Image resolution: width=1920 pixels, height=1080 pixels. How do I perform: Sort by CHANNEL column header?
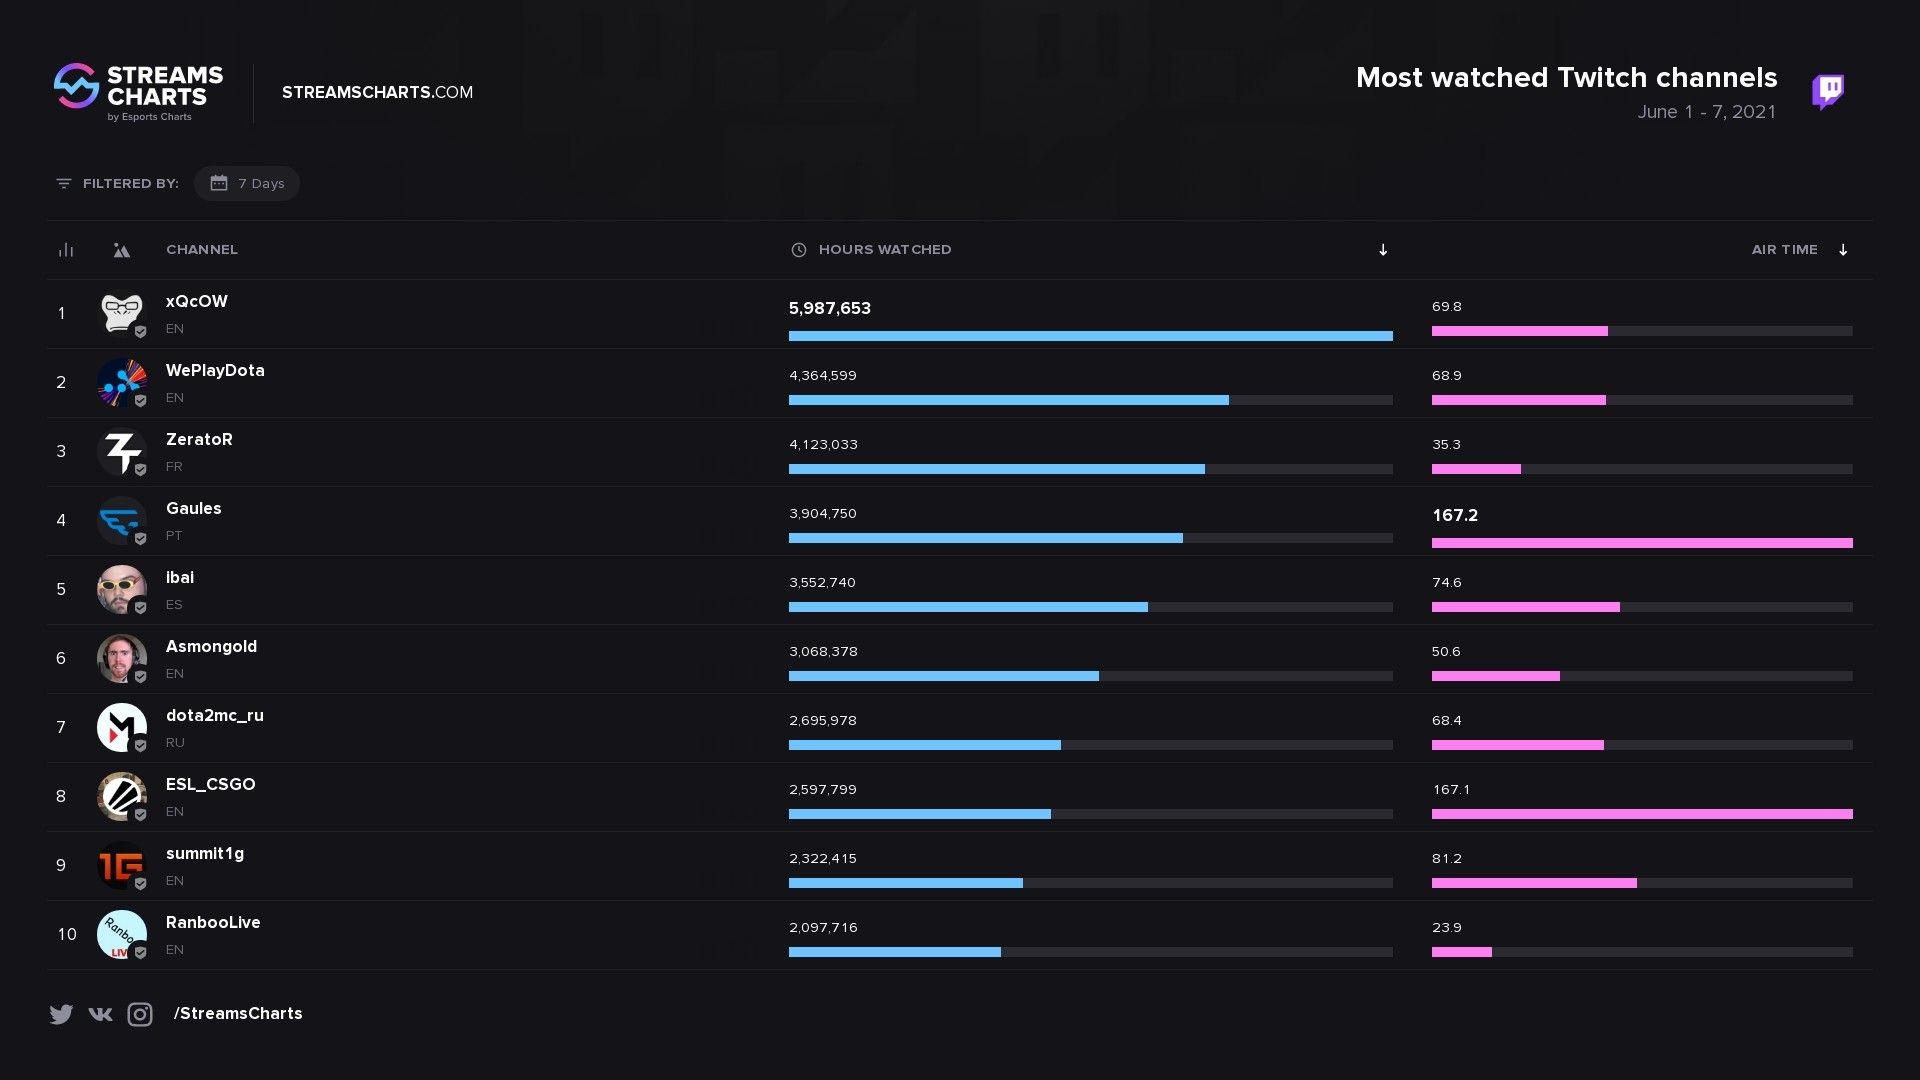coord(202,249)
